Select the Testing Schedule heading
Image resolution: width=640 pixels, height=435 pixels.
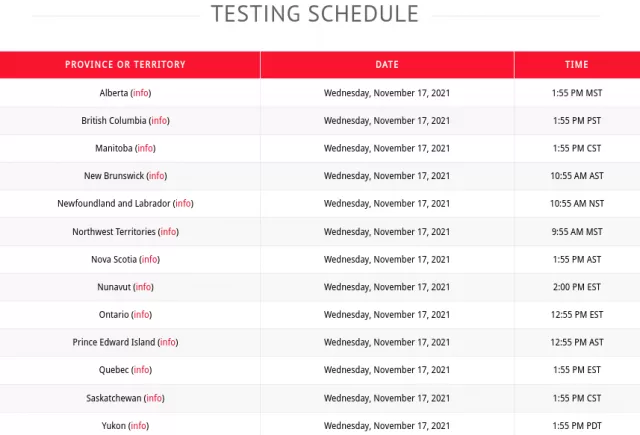pos(315,14)
